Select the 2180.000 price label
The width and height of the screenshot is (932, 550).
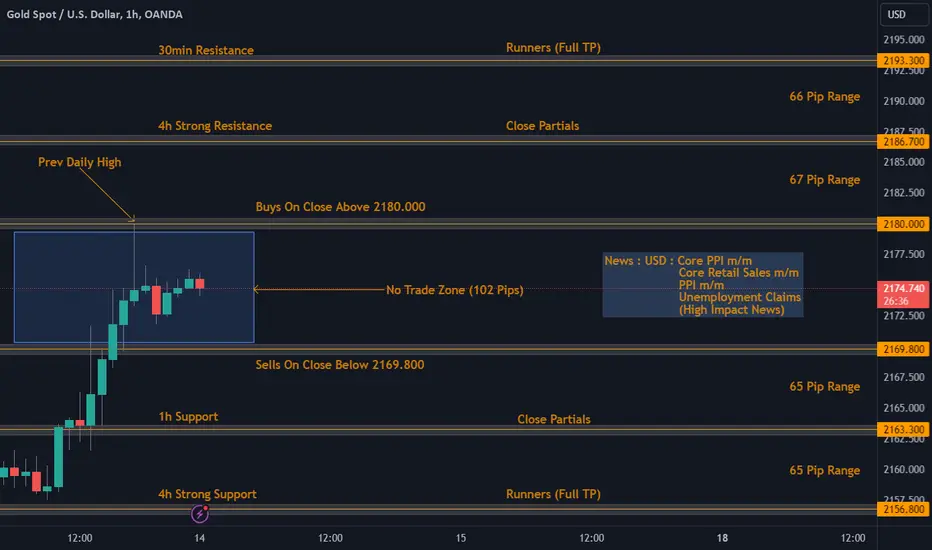[x=903, y=224]
